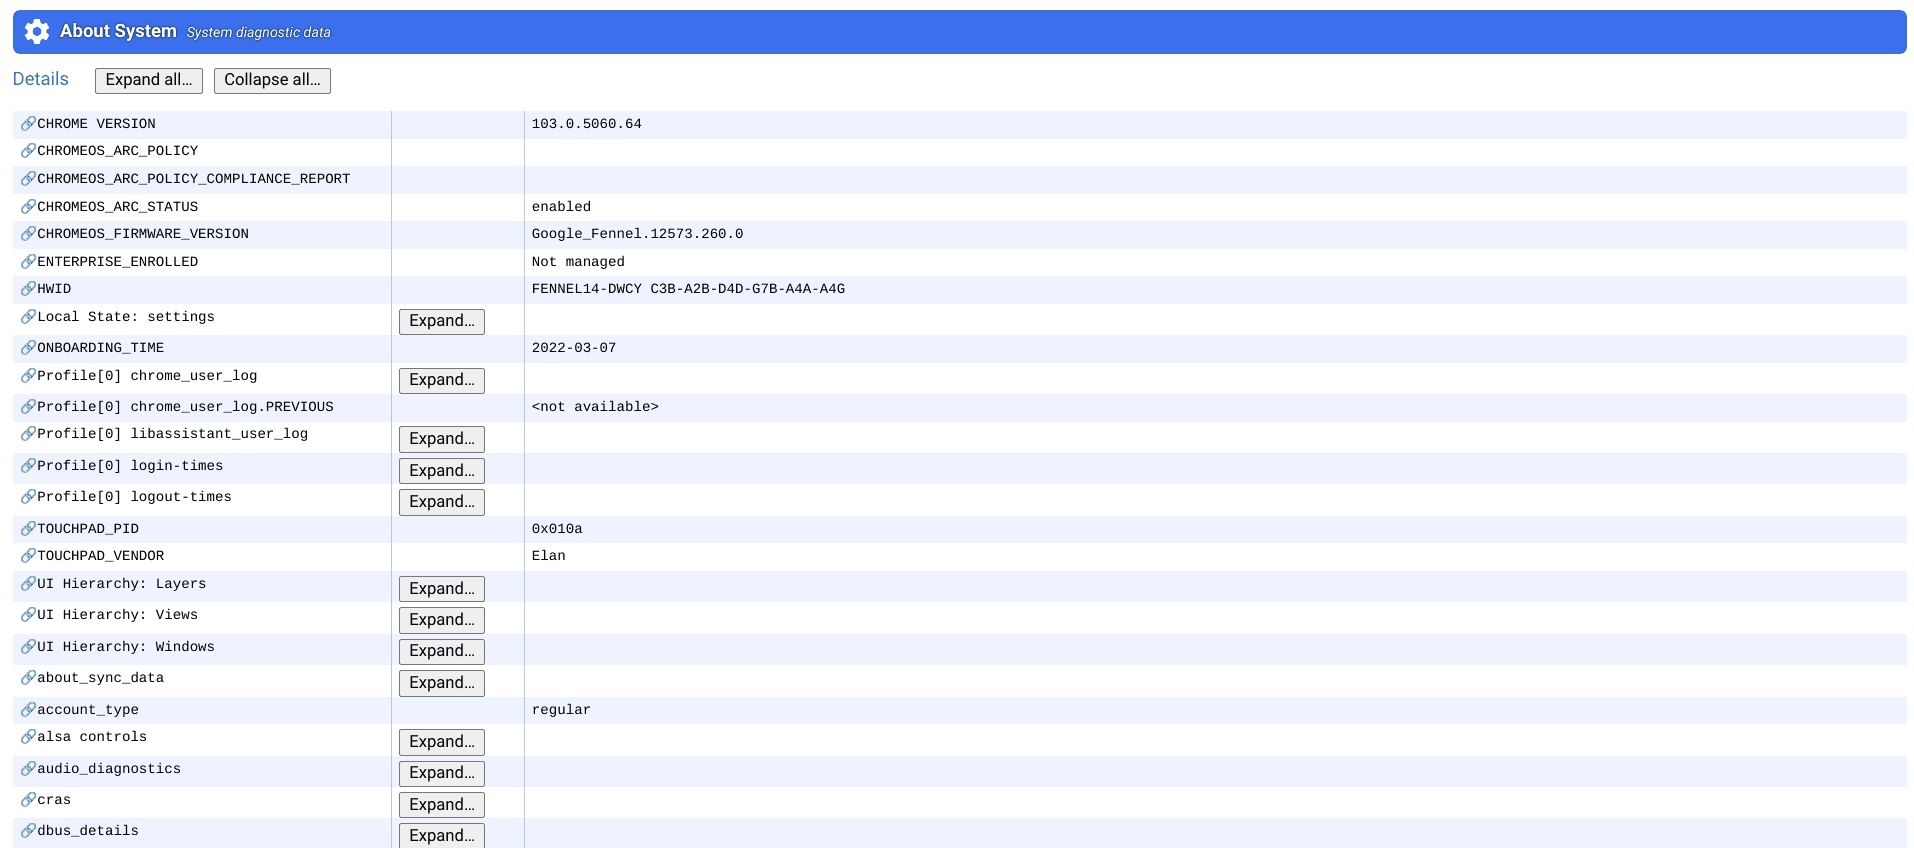1914x848 pixels.
Task: Select the HWID value FENNEL14-DWCY
Action: pyautogui.click(x=688, y=289)
